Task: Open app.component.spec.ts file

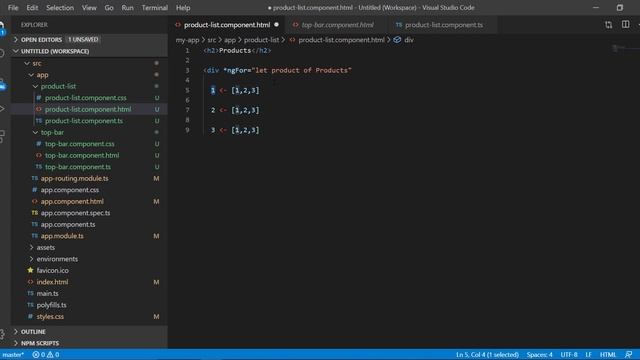Action: coord(75,213)
